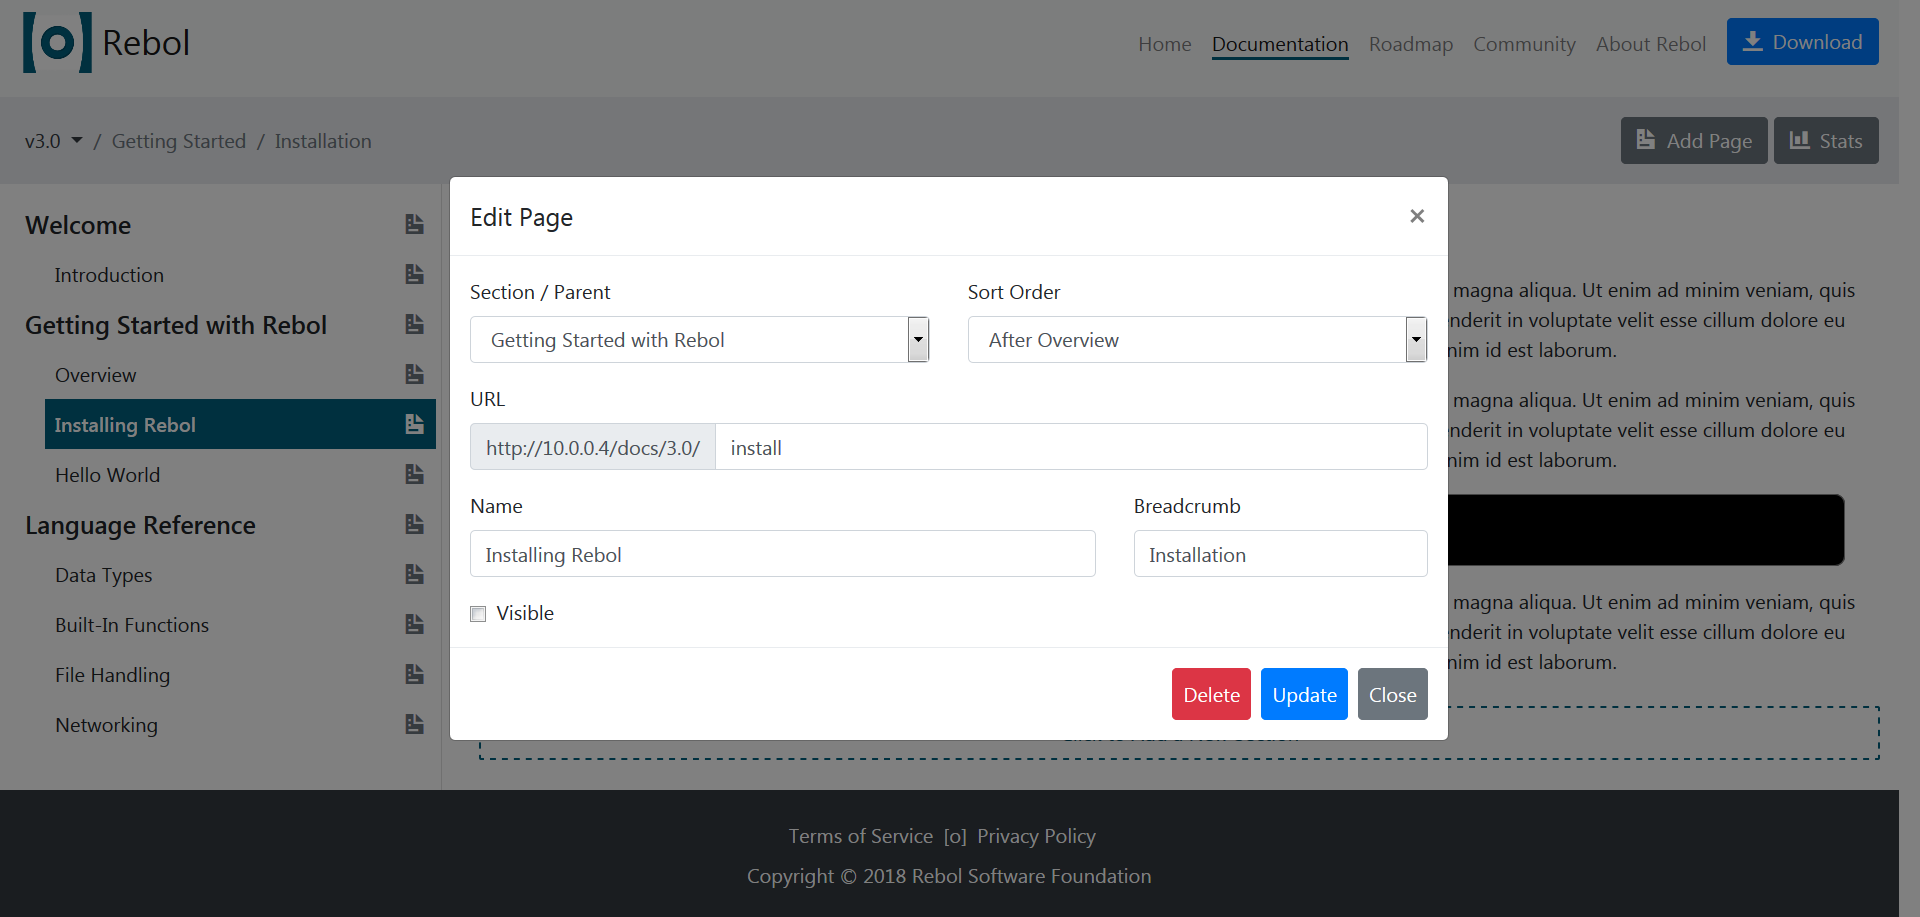
Task: Click into the Name input field
Action: coord(783,554)
